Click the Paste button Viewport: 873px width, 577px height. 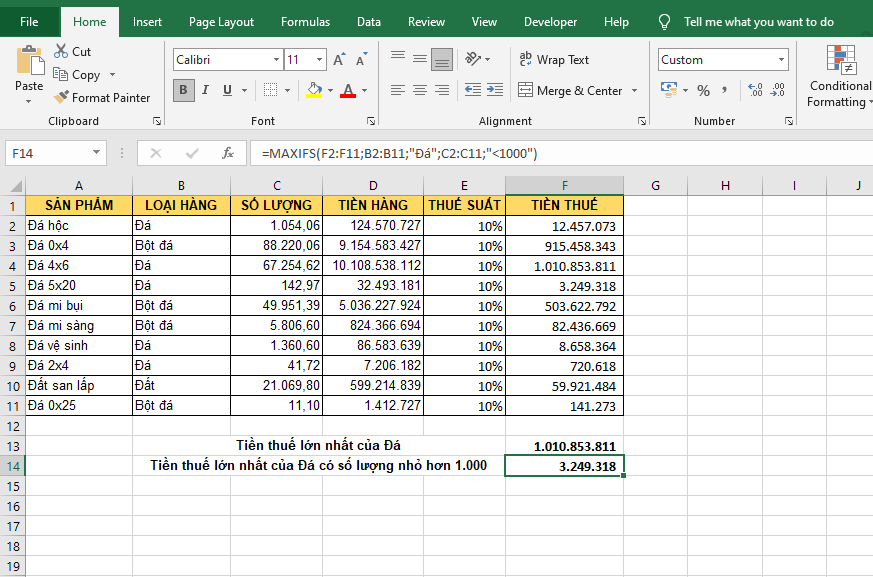[29, 70]
